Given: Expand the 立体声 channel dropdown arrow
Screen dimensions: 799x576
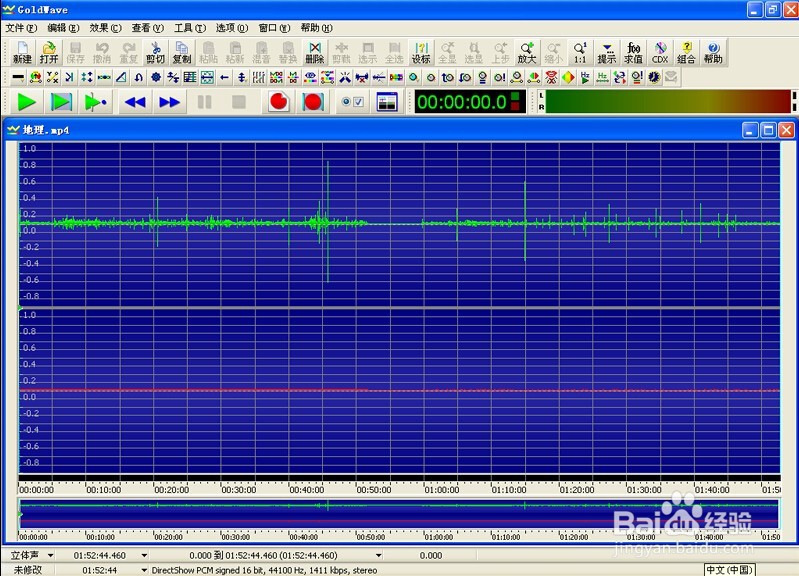Looking at the screenshot, I should coord(50,556).
